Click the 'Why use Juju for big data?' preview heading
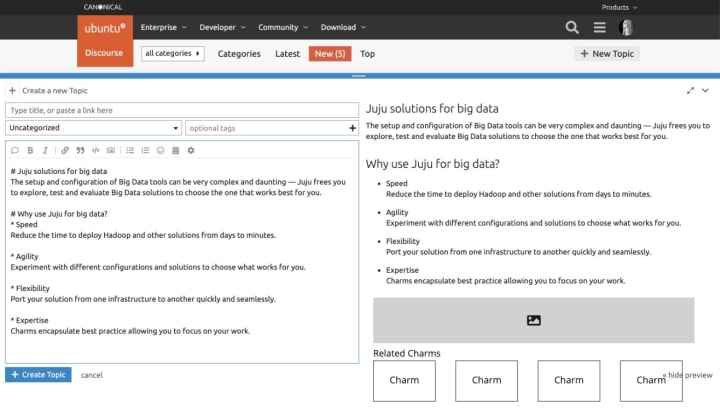The image size is (720, 414). (x=432, y=164)
